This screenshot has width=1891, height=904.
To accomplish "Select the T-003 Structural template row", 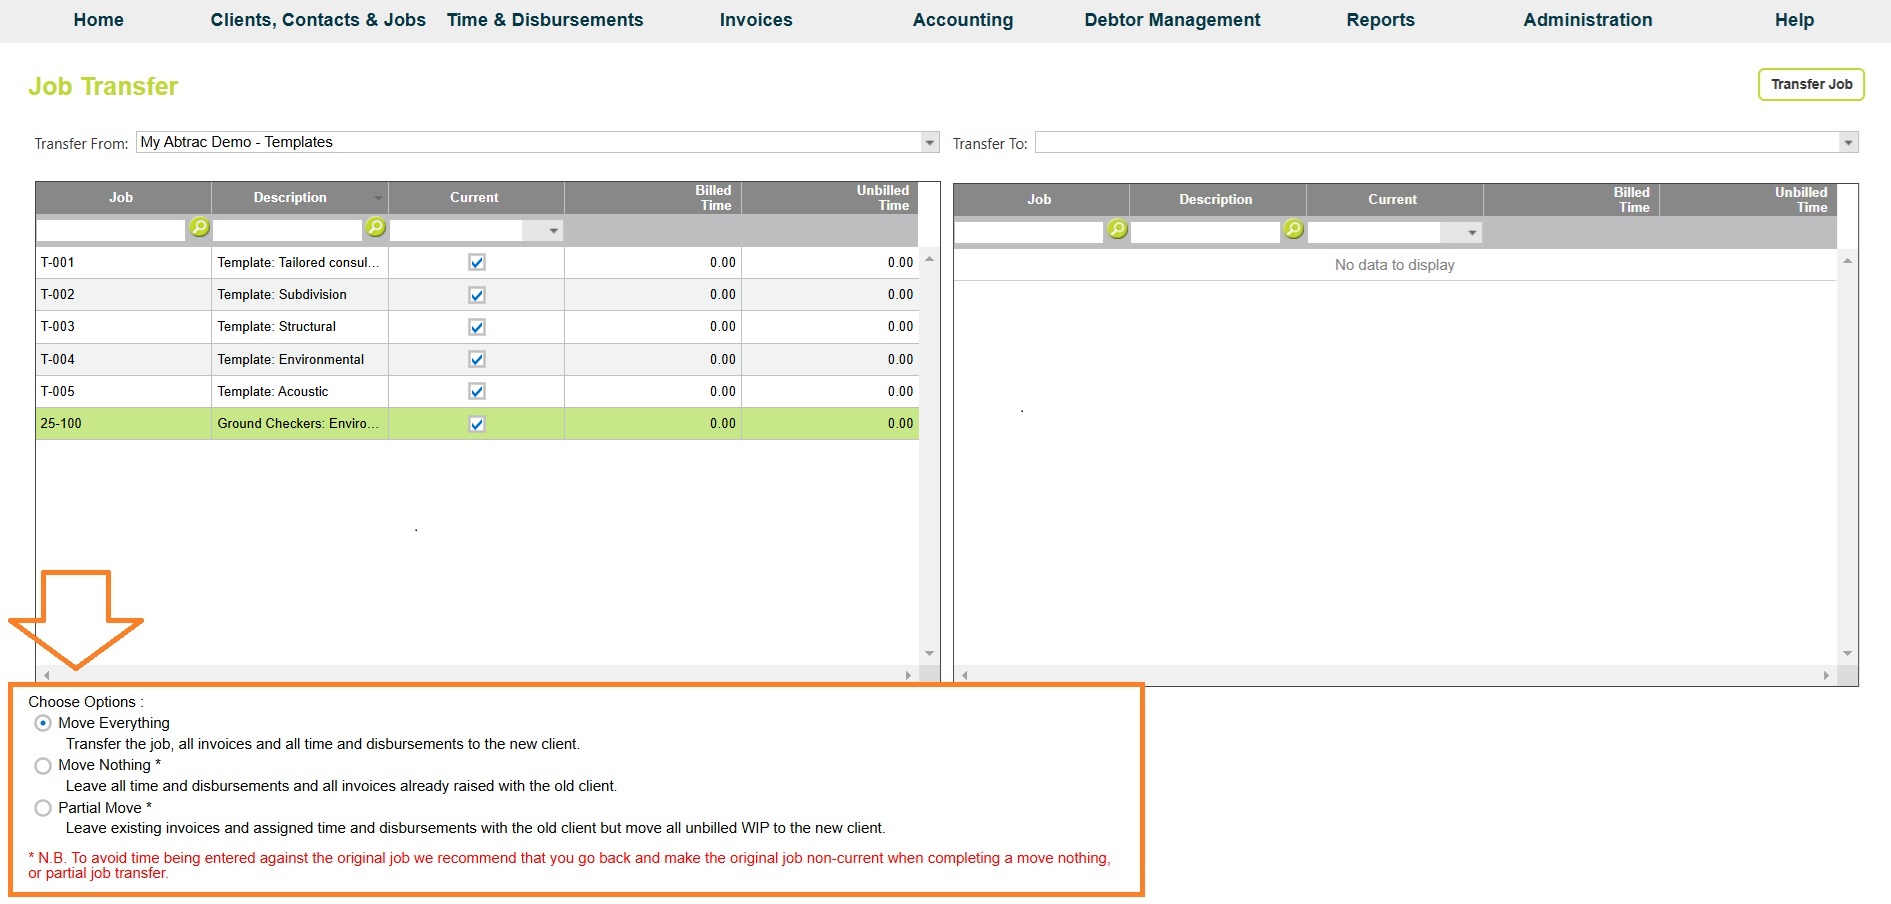I will click(300, 327).
